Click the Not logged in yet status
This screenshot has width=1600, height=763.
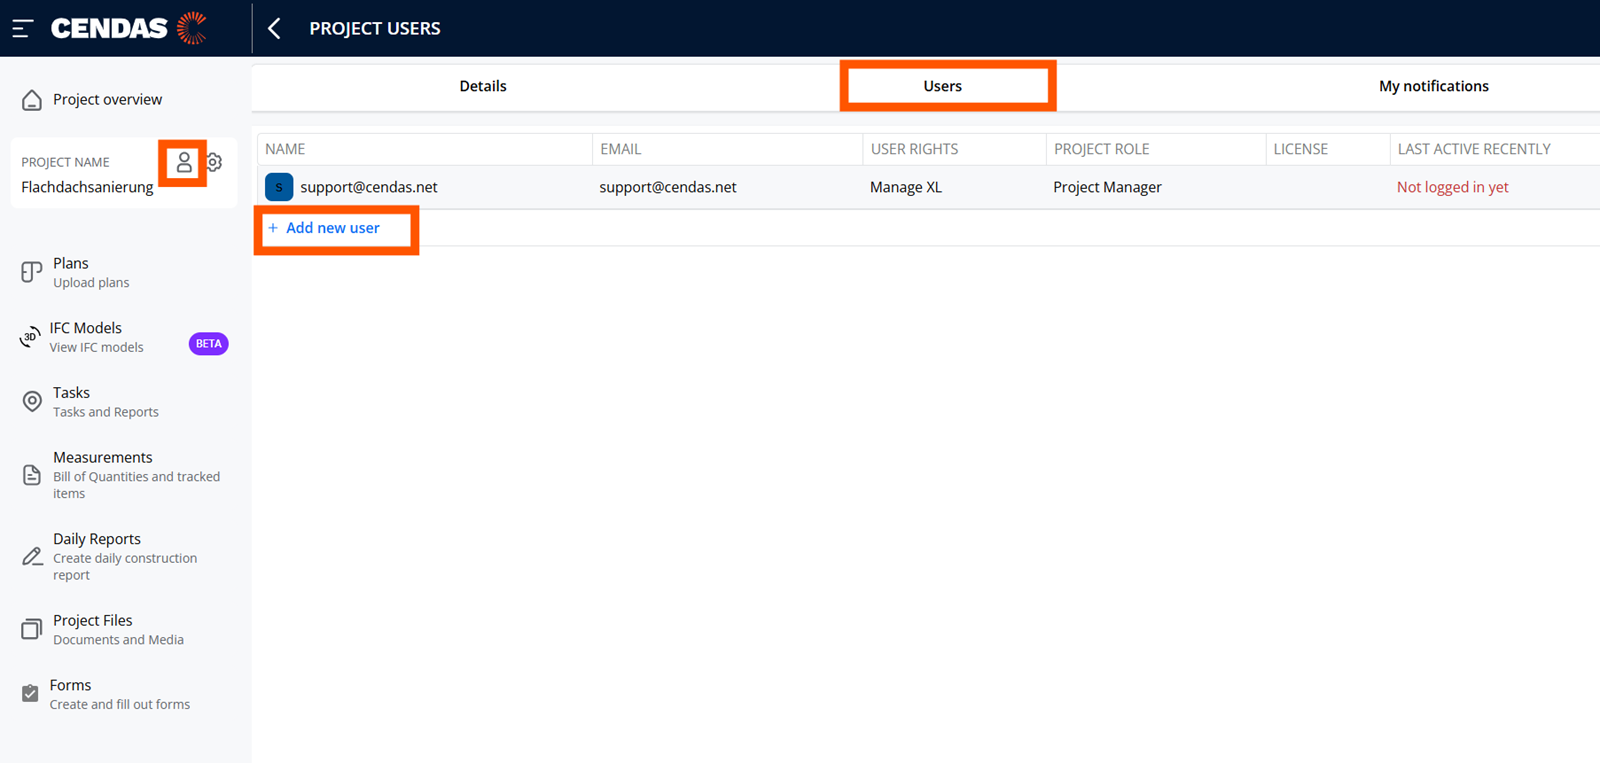point(1453,187)
